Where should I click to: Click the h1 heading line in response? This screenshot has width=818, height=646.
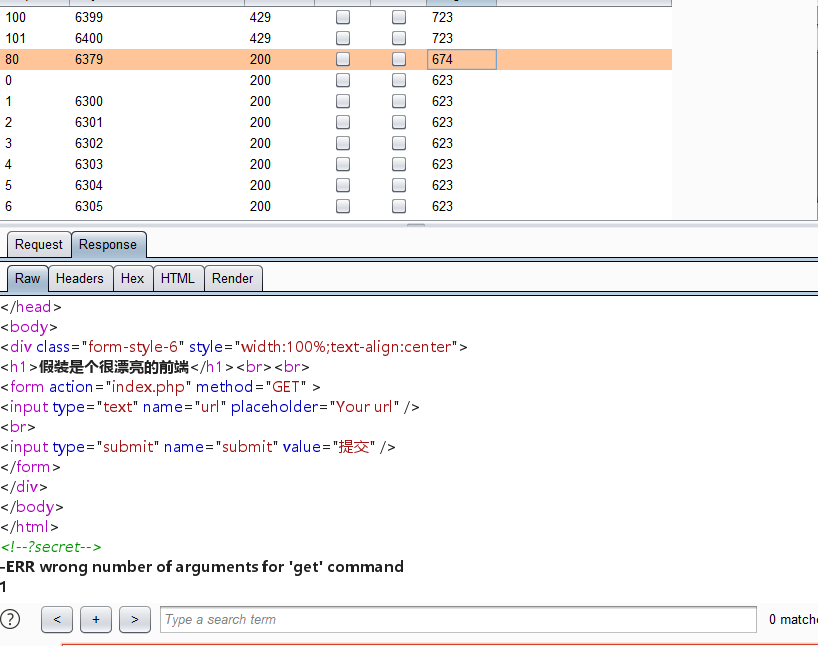click(155, 367)
